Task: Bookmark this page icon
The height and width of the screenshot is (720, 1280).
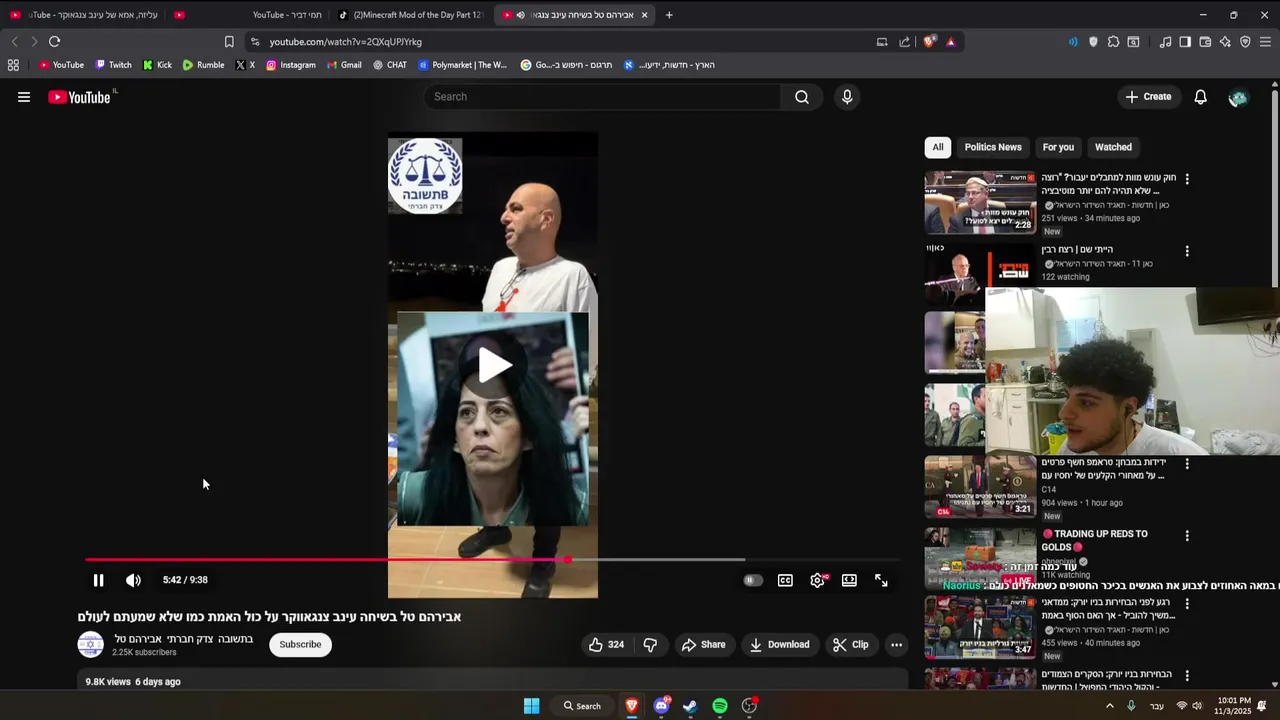Action: click(229, 42)
